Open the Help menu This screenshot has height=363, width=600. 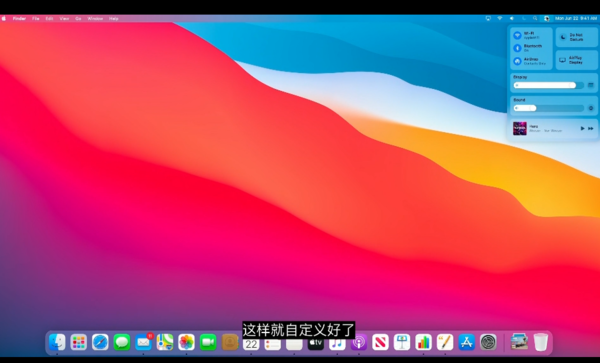114,18
